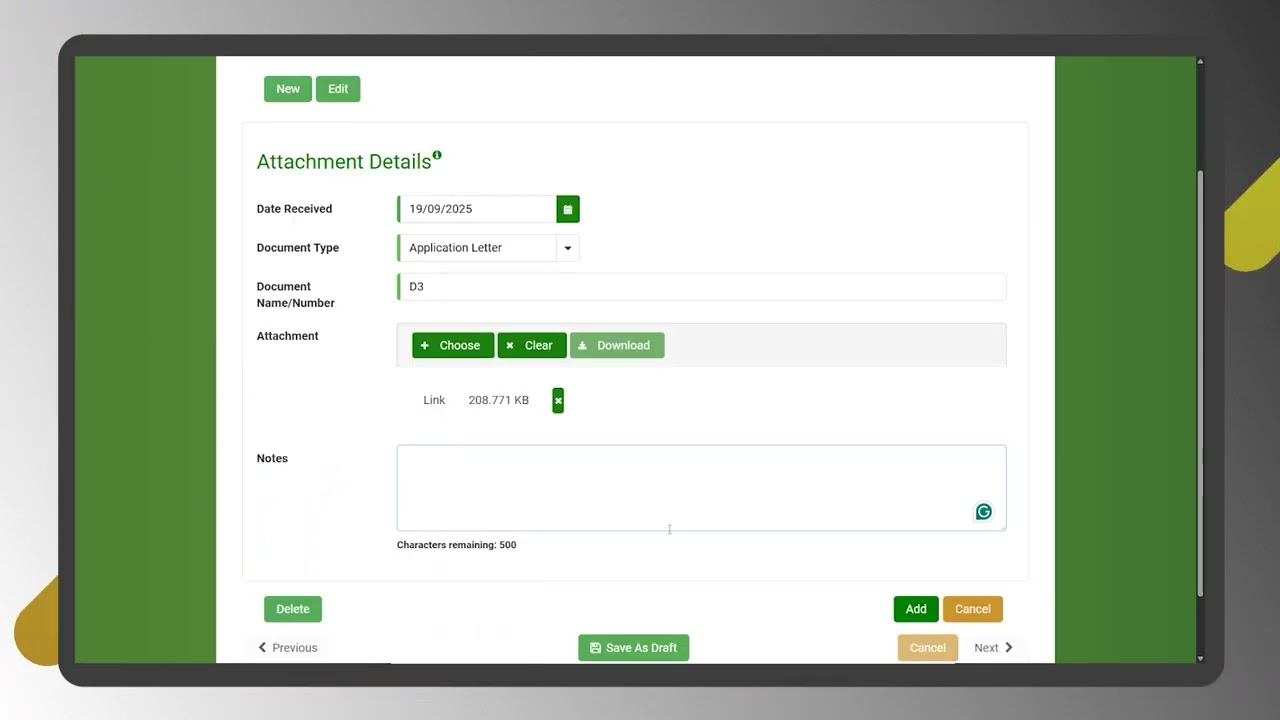Click the faded Cancel beside Next
Viewport: 1280px width, 720px height.
coord(928,648)
